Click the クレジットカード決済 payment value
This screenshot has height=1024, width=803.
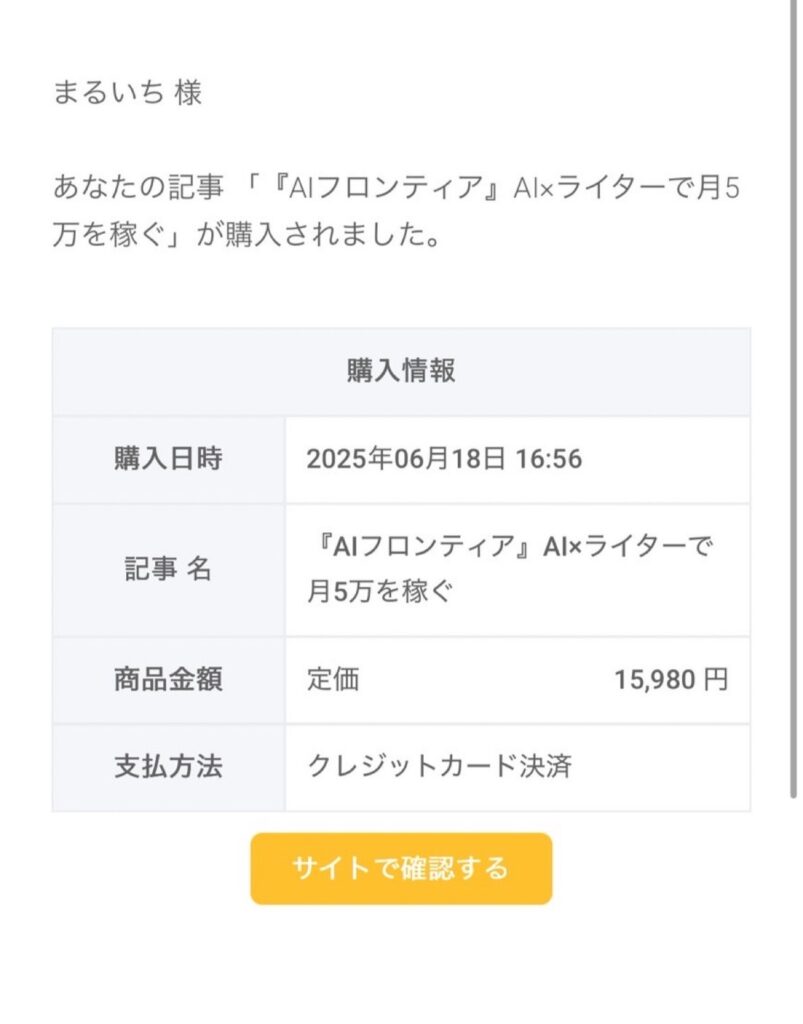[x=439, y=766]
